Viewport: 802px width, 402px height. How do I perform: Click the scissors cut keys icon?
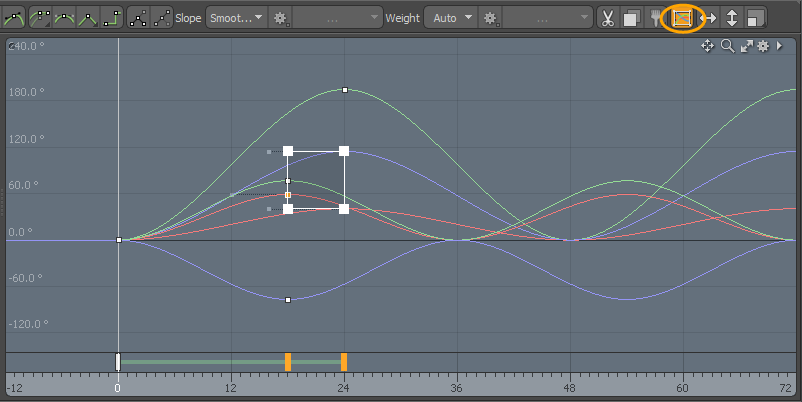click(x=608, y=18)
